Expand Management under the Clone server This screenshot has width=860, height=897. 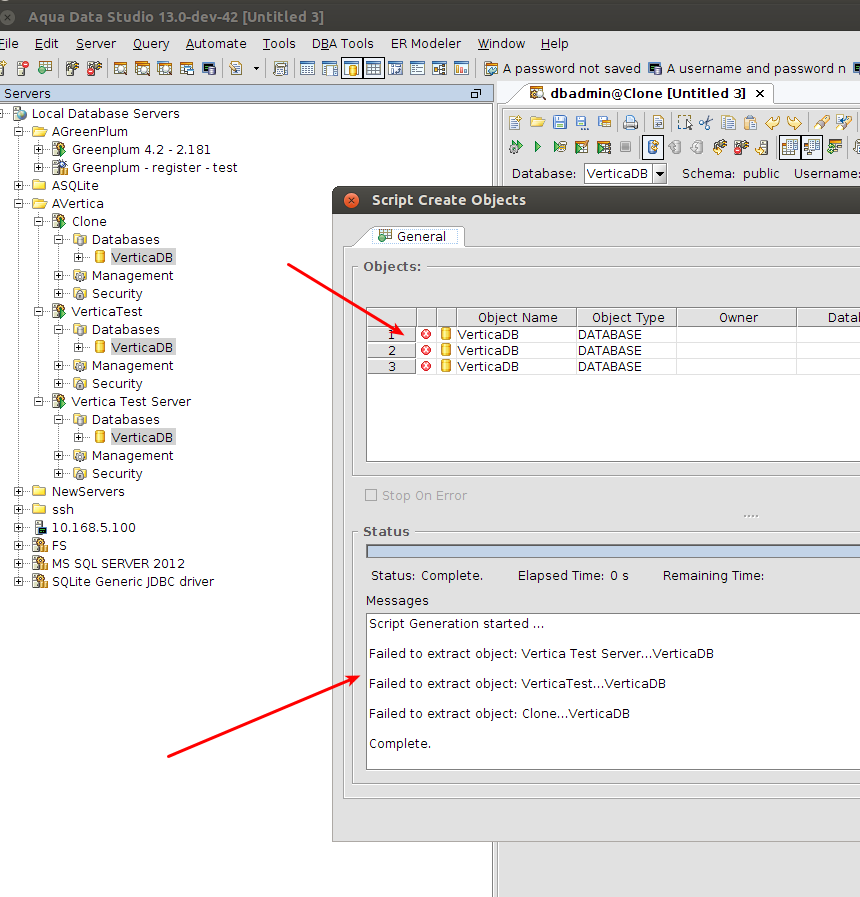pyautogui.click(x=58, y=276)
